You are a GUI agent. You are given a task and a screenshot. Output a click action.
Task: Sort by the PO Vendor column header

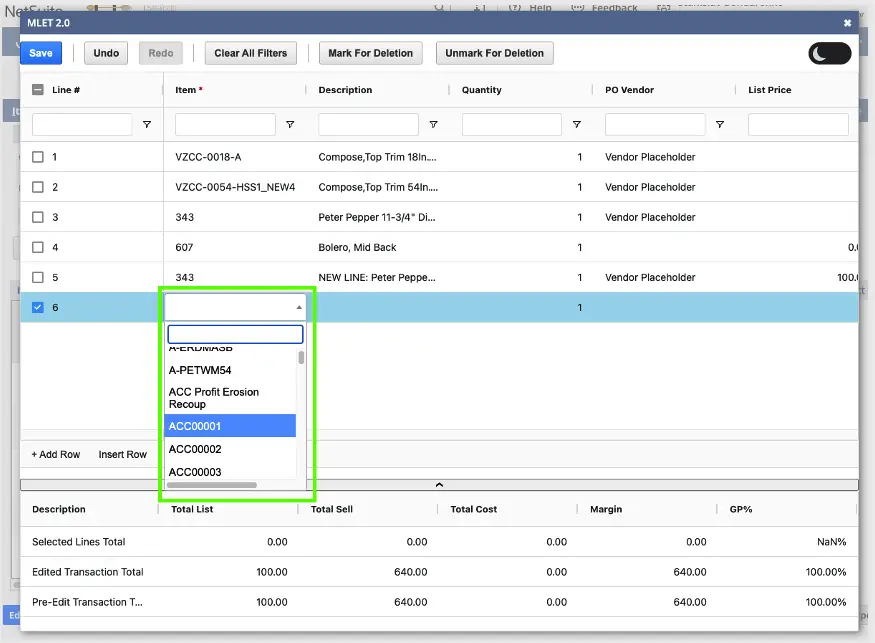coord(629,90)
